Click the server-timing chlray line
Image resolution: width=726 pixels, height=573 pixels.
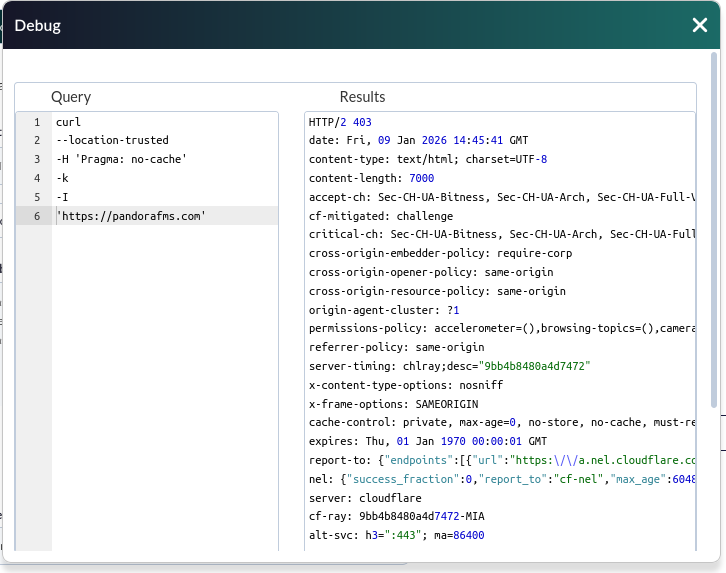[x=449, y=366]
